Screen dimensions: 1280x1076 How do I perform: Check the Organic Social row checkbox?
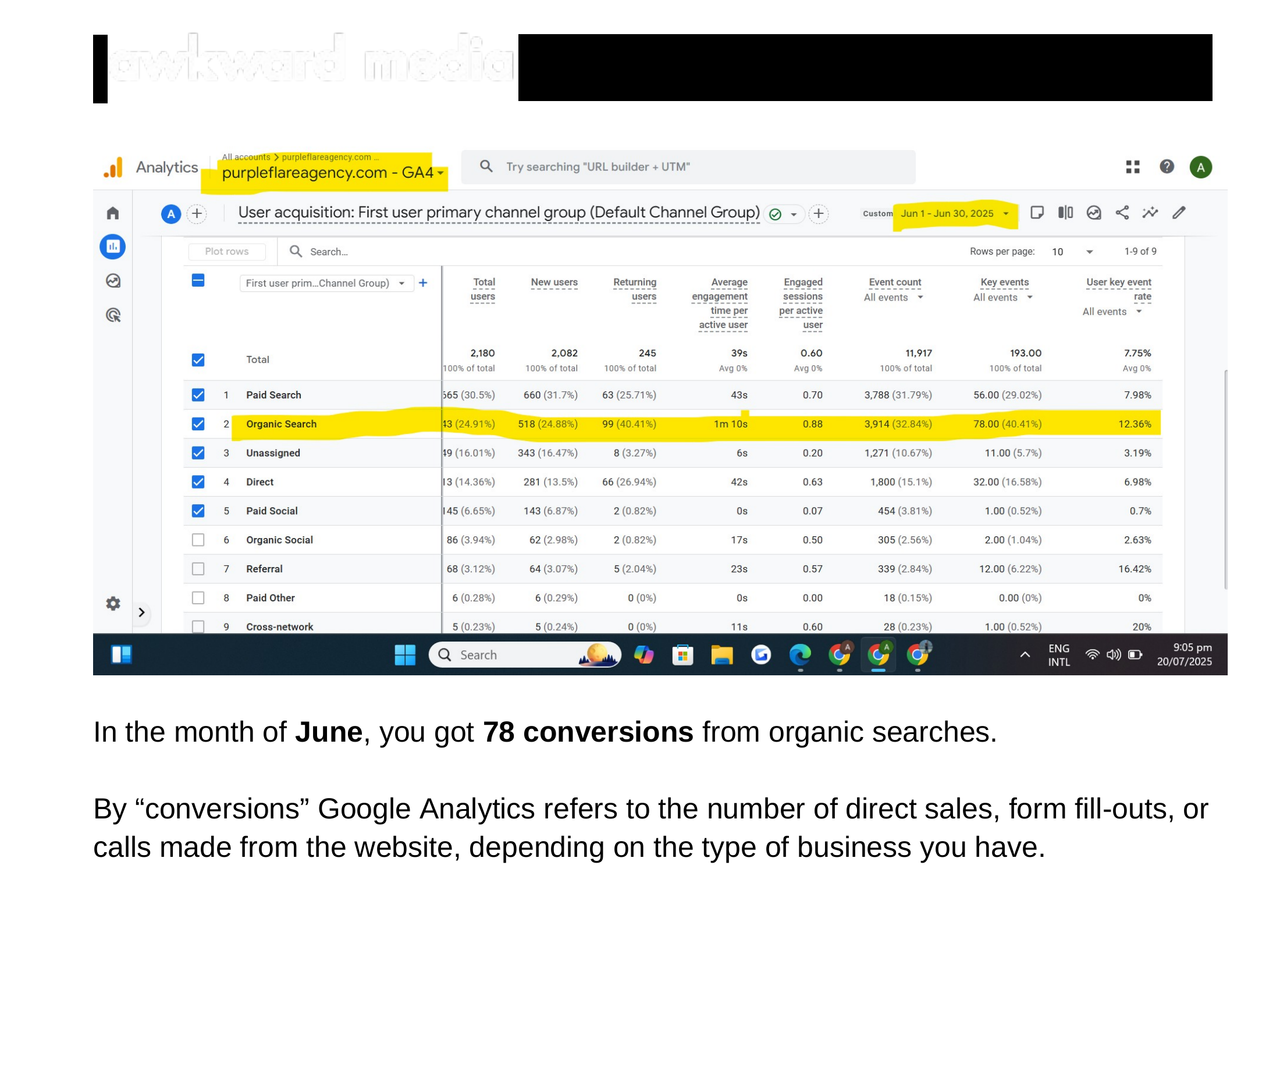pos(198,540)
